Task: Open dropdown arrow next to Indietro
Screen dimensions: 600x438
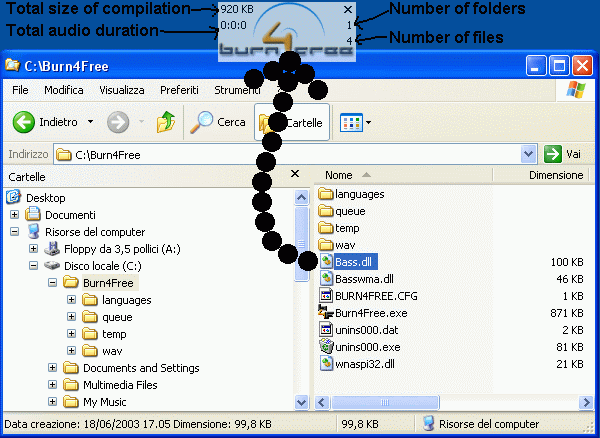Action: click(90, 122)
